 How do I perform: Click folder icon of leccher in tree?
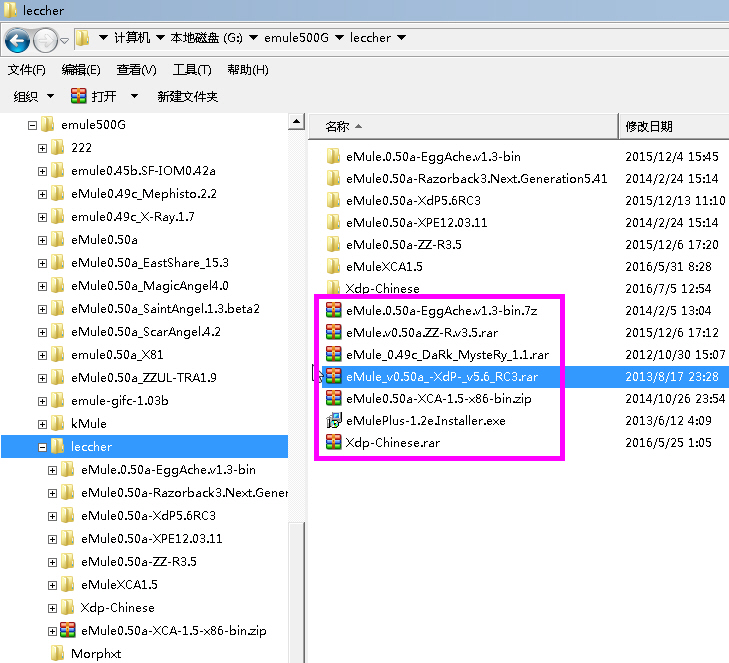58,446
